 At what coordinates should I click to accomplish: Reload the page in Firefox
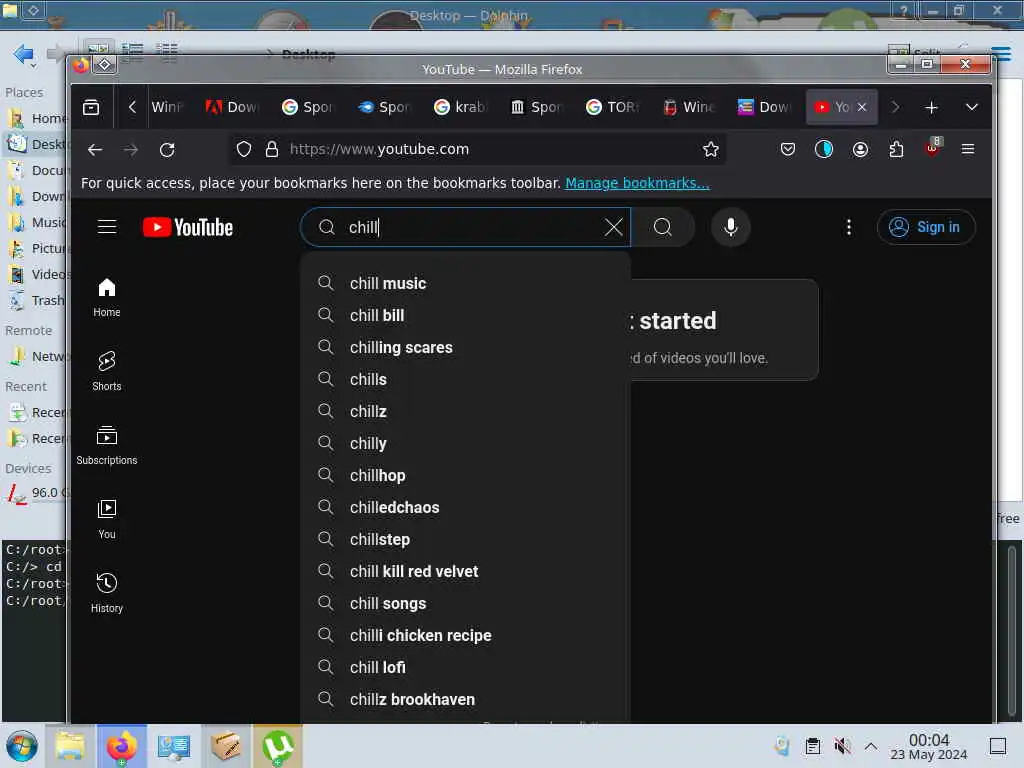click(x=167, y=150)
